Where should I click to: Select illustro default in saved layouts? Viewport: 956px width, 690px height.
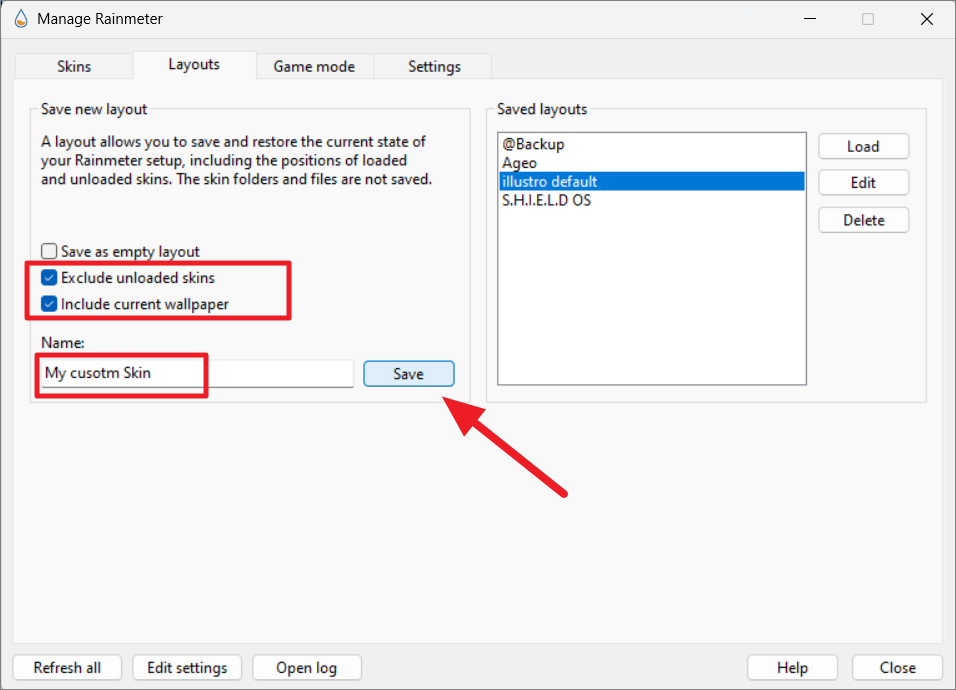[x=652, y=182]
